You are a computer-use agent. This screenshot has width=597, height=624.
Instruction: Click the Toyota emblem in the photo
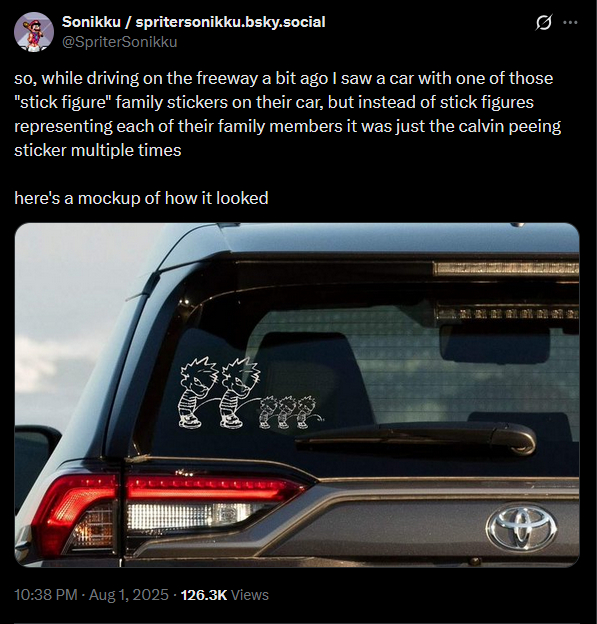(522, 526)
